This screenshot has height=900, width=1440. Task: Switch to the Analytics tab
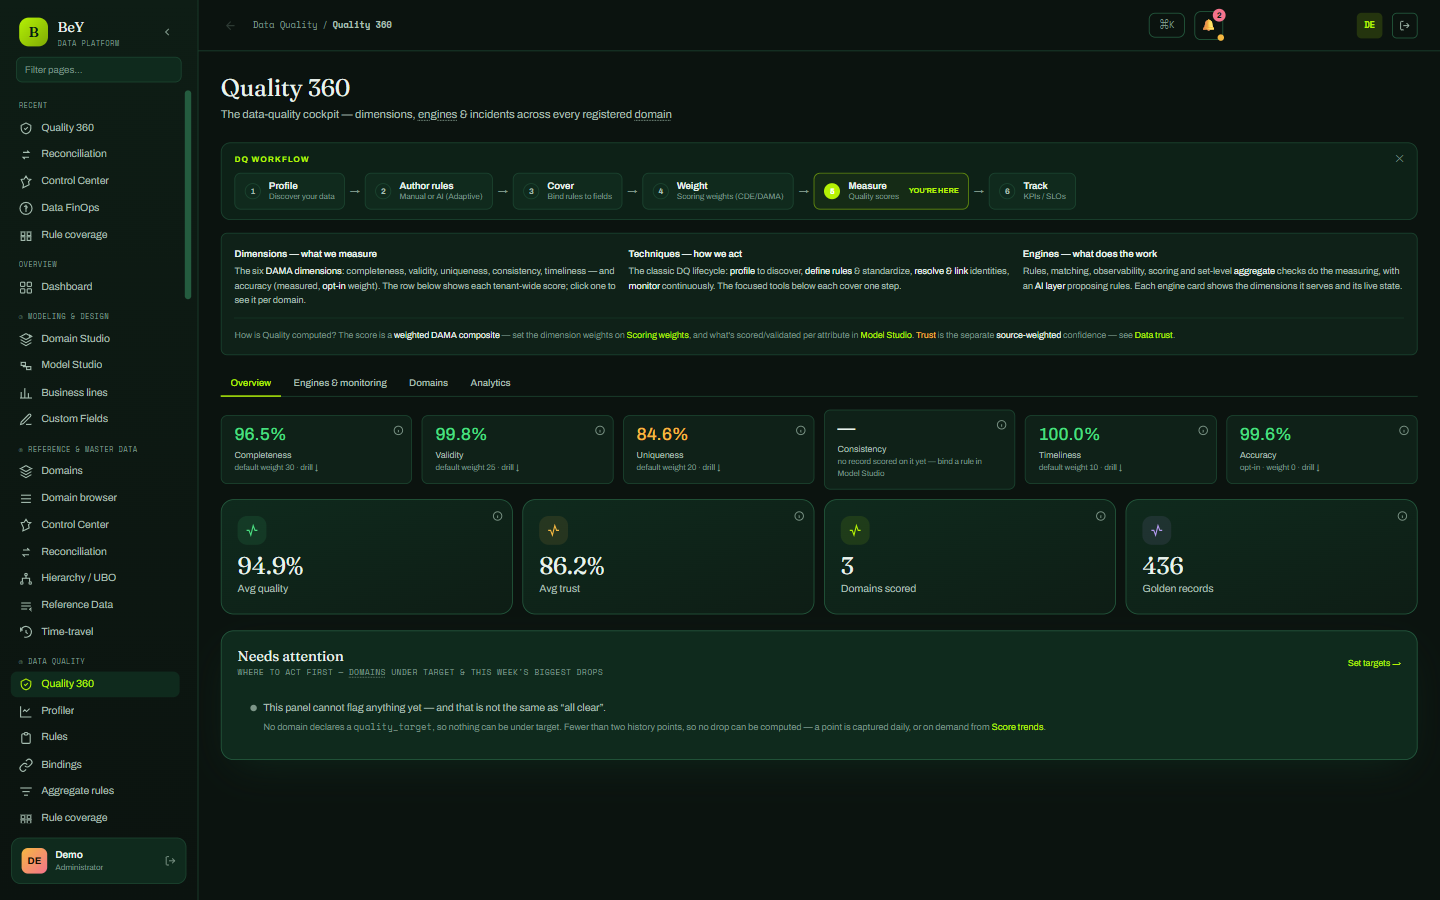pos(490,383)
